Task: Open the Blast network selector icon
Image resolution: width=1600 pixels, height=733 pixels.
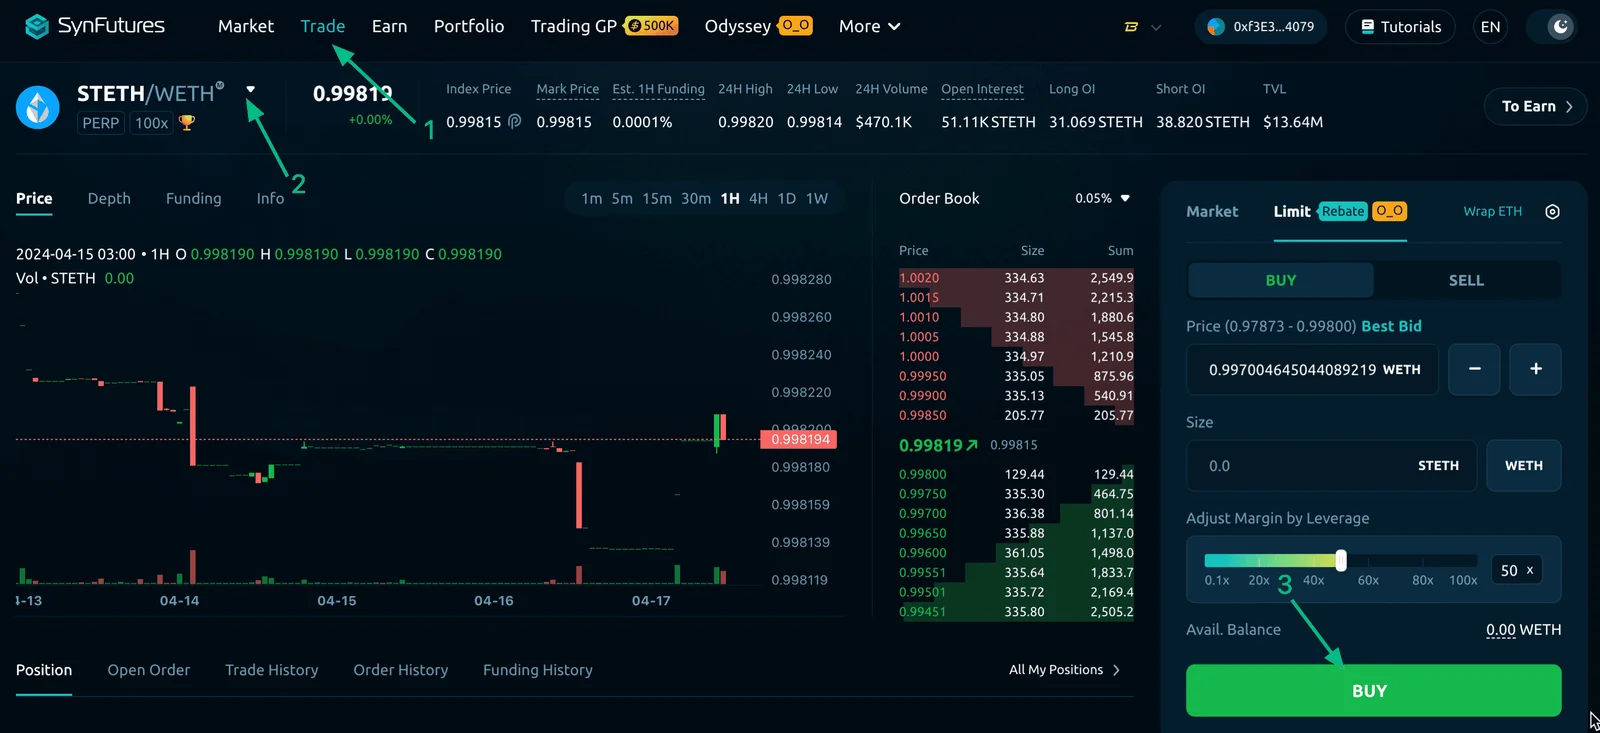Action: pos(1131,27)
